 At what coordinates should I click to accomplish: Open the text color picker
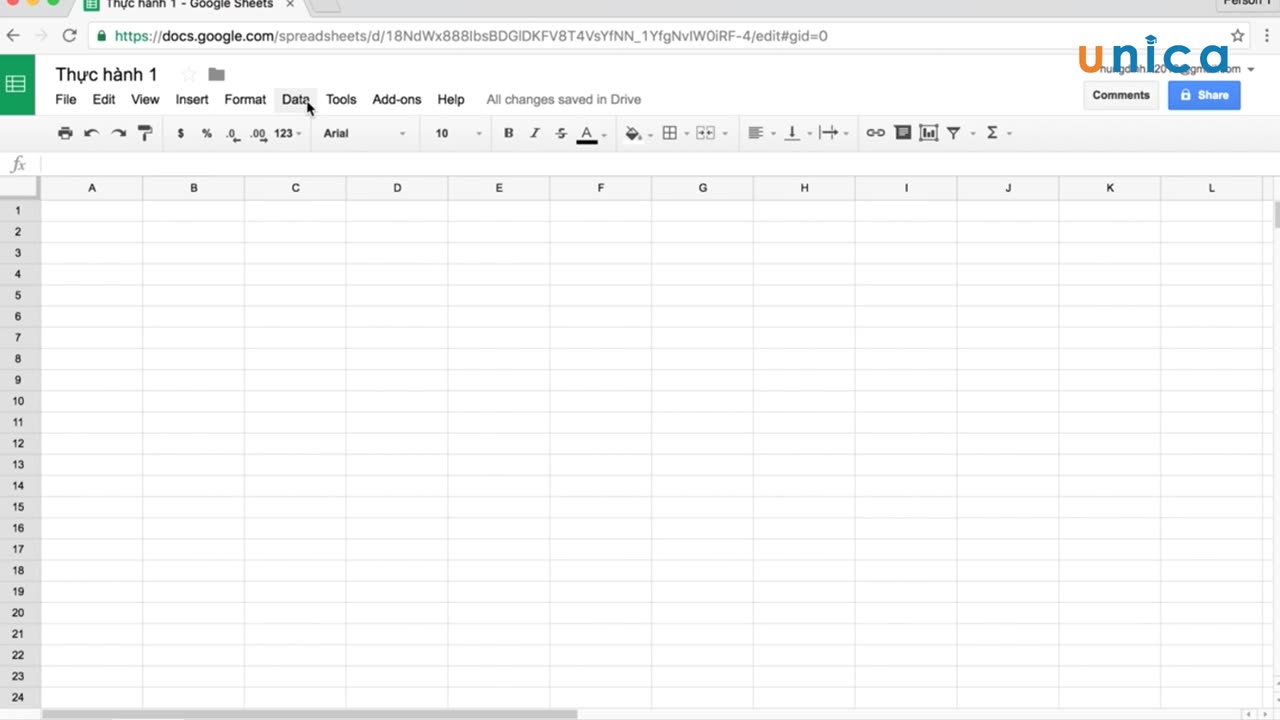click(587, 134)
